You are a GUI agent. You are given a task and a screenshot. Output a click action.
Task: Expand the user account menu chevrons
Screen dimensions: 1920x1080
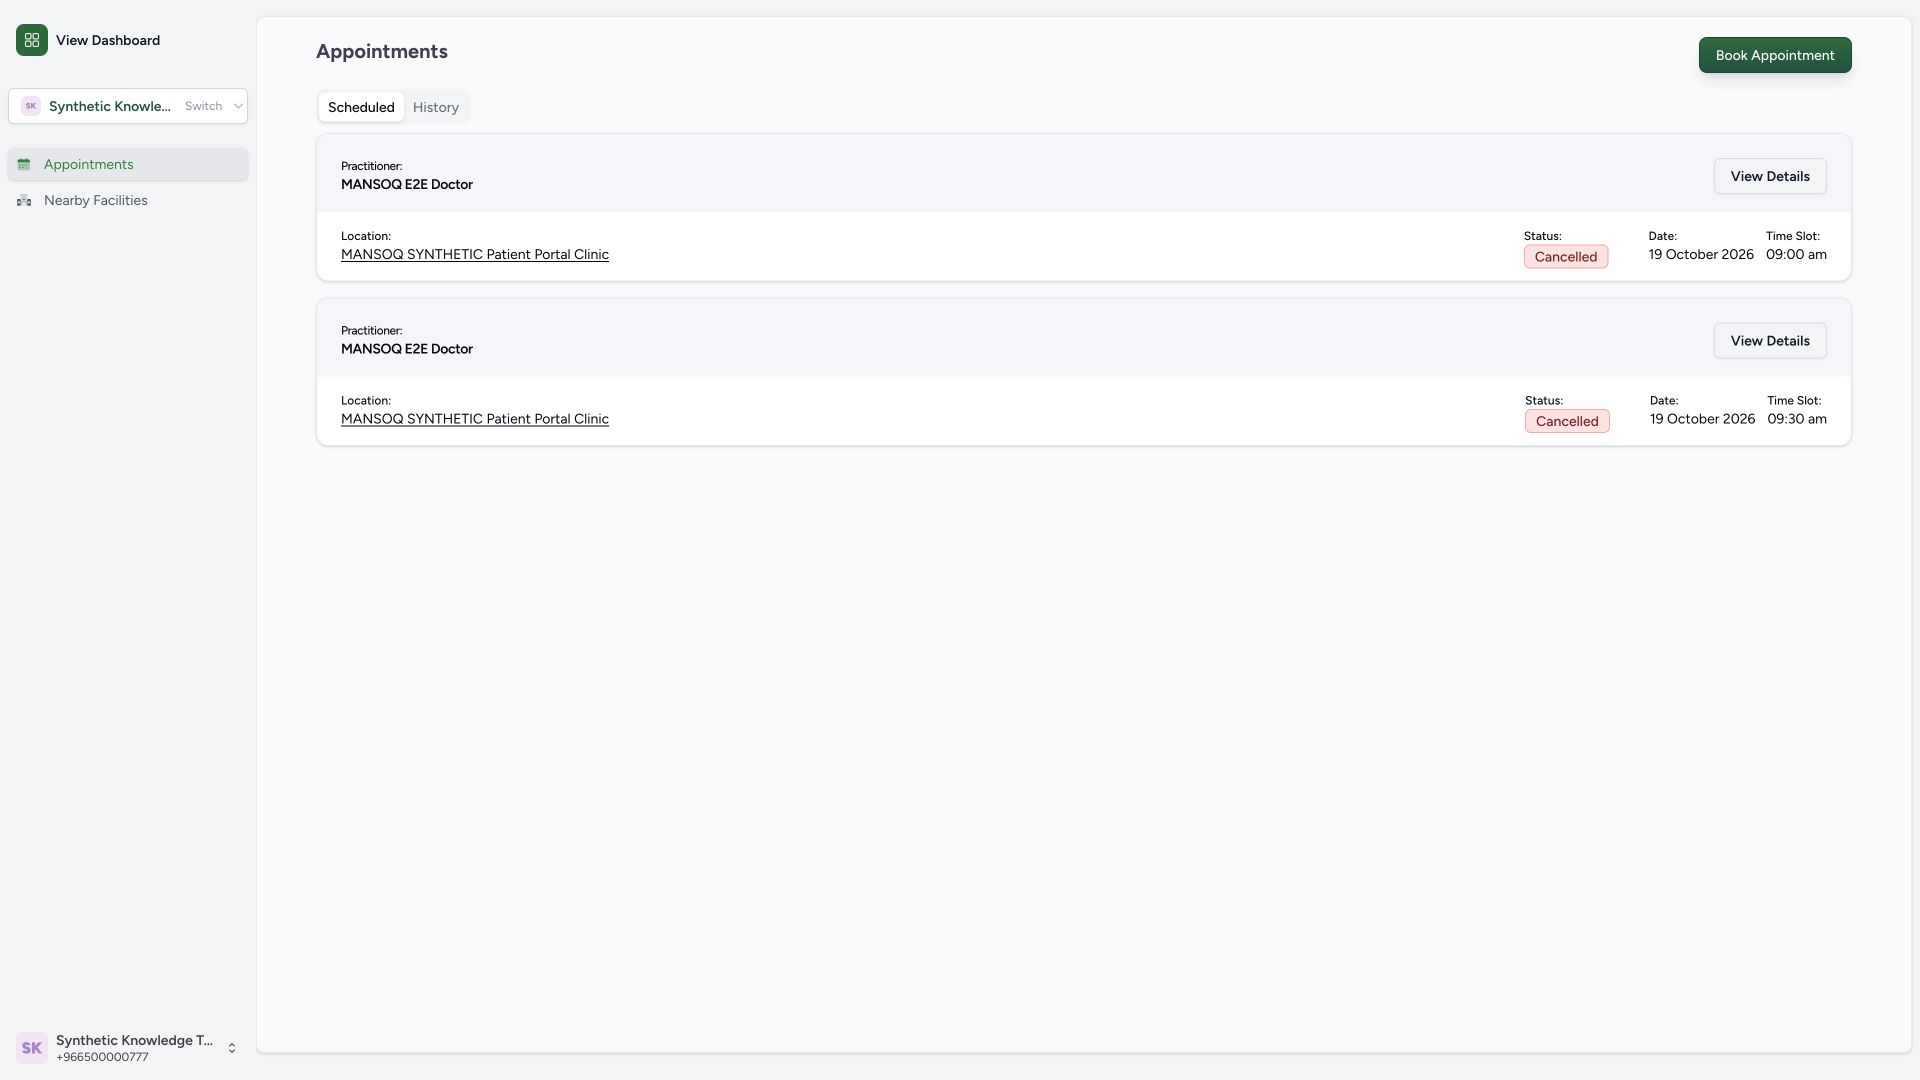click(x=232, y=1048)
